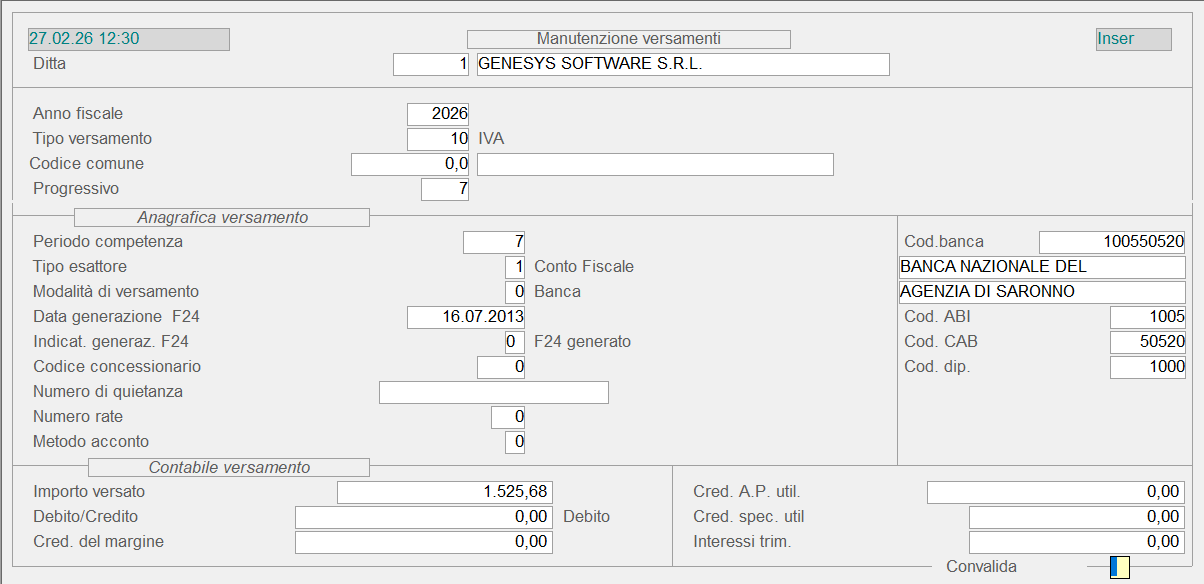
Task: Focus the Importo versato amount field
Action: (444, 492)
